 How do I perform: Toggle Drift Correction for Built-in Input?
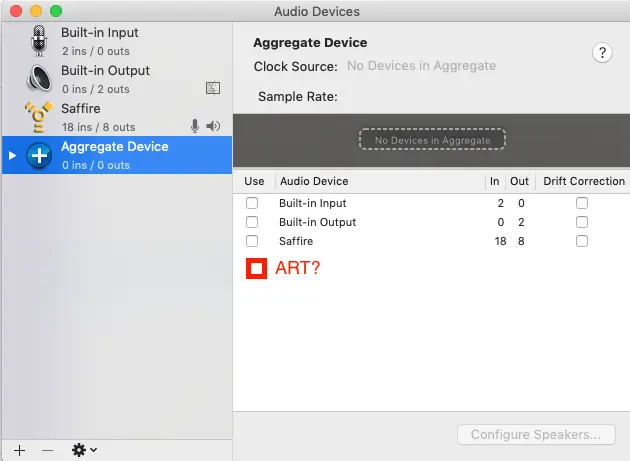582,203
